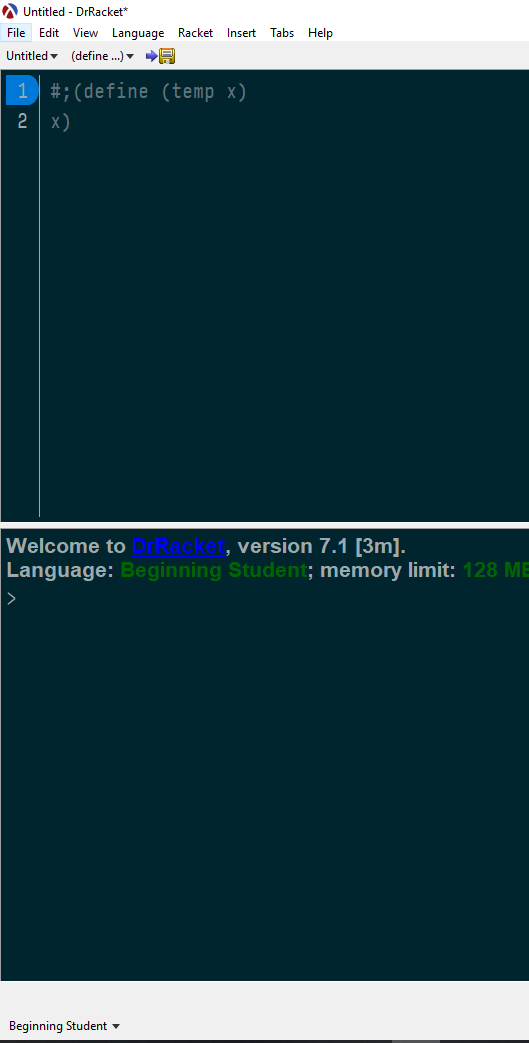Expand the (define ...) definitions dropdown
Viewport: 529px width, 1043px height.
[102, 56]
